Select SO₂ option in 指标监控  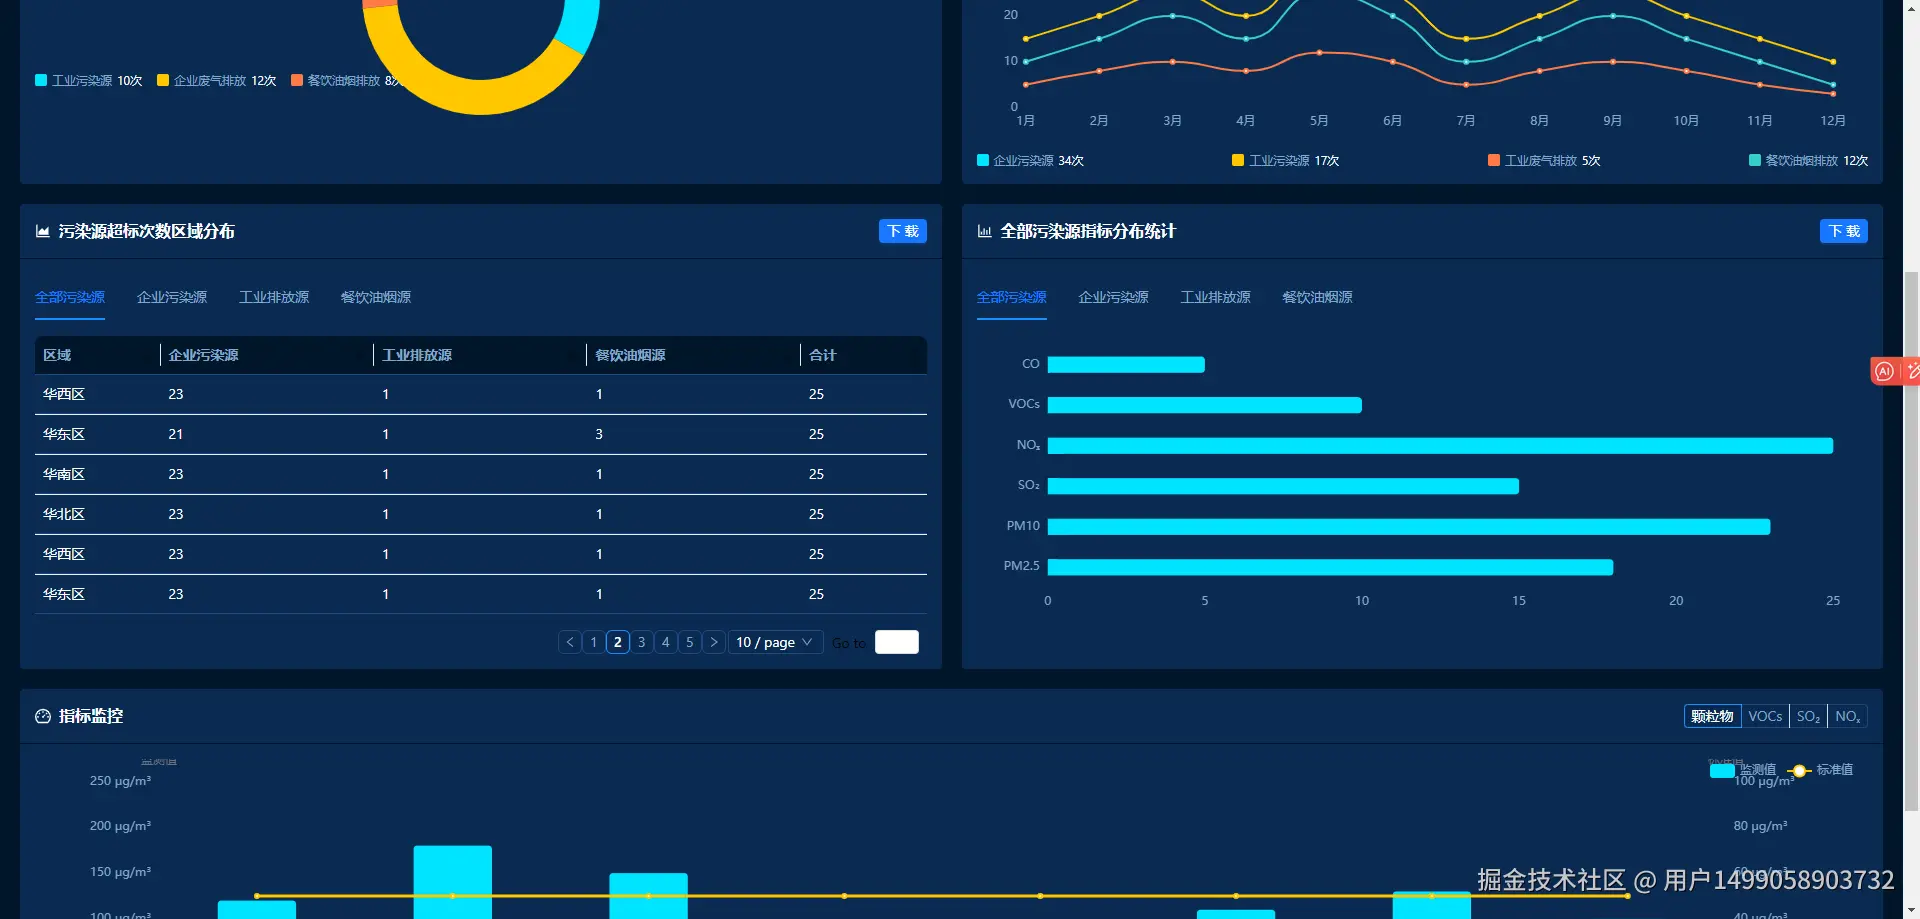tap(1808, 716)
